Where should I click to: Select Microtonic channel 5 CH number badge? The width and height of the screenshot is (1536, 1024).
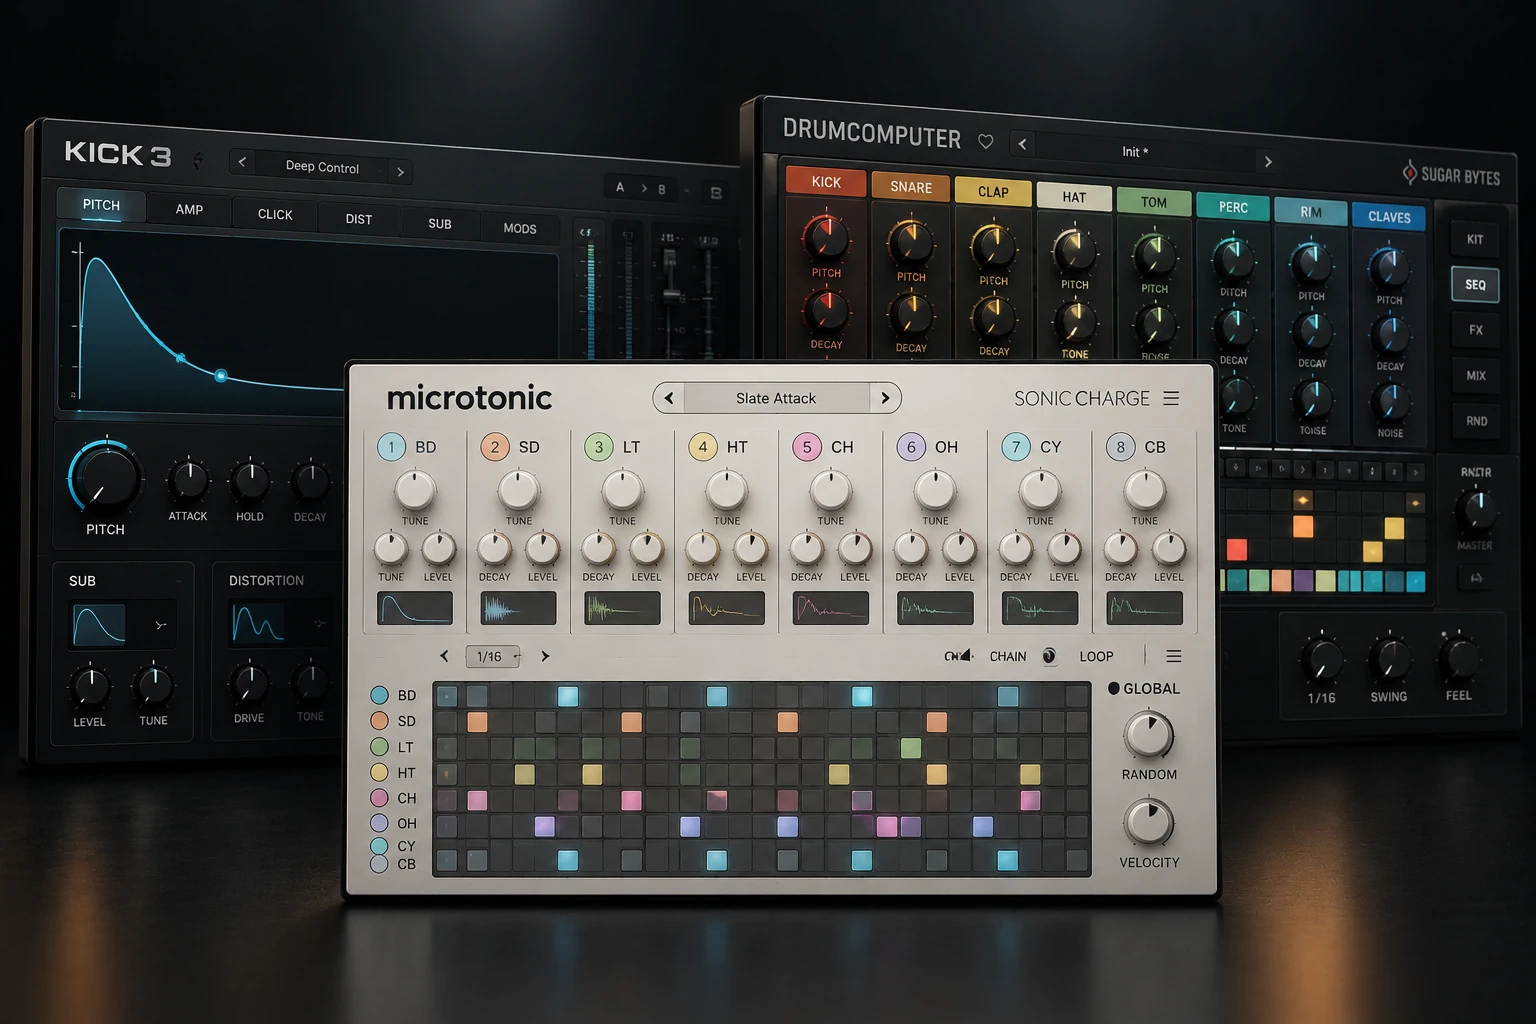(x=807, y=447)
